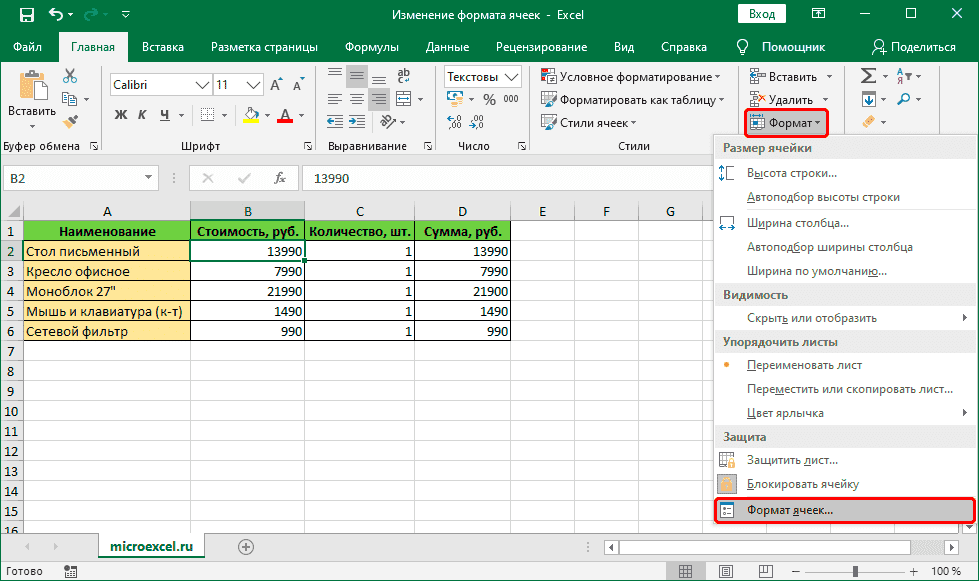Click the Поделиться share button
This screenshot has width=979, height=581.
click(x=914, y=47)
